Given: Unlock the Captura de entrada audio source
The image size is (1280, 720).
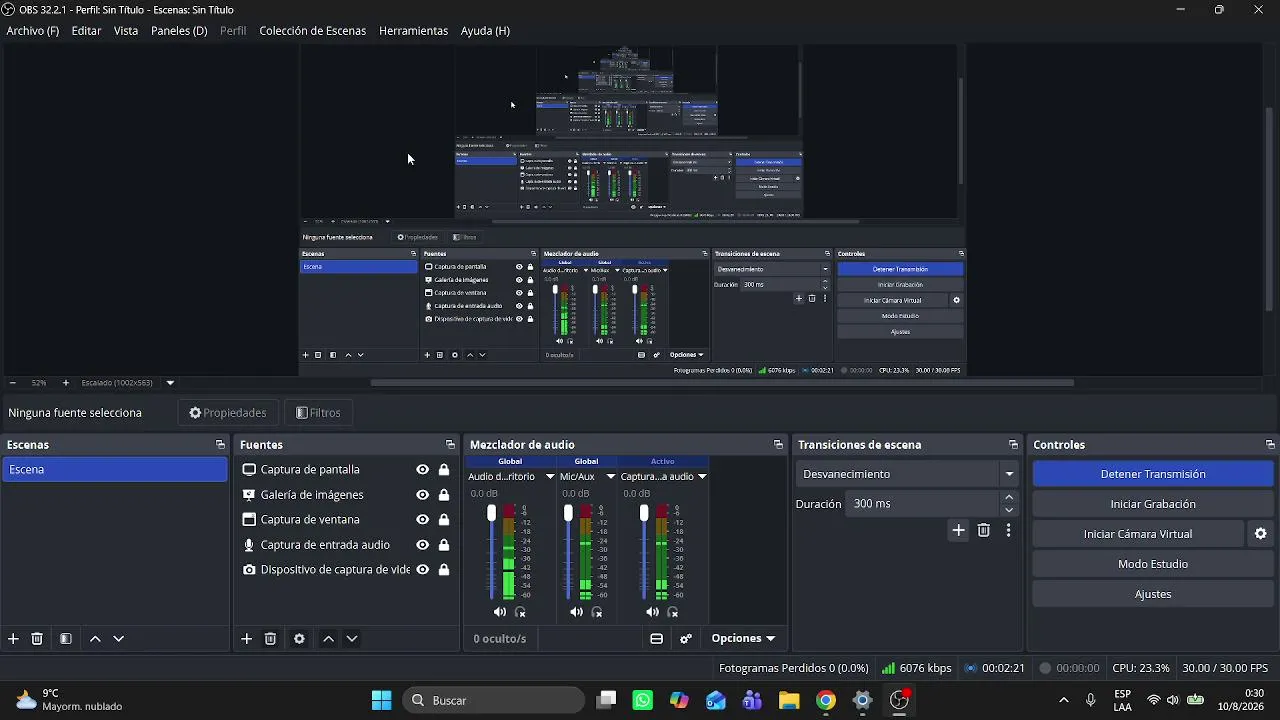Looking at the screenshot, I should (444, 545).
